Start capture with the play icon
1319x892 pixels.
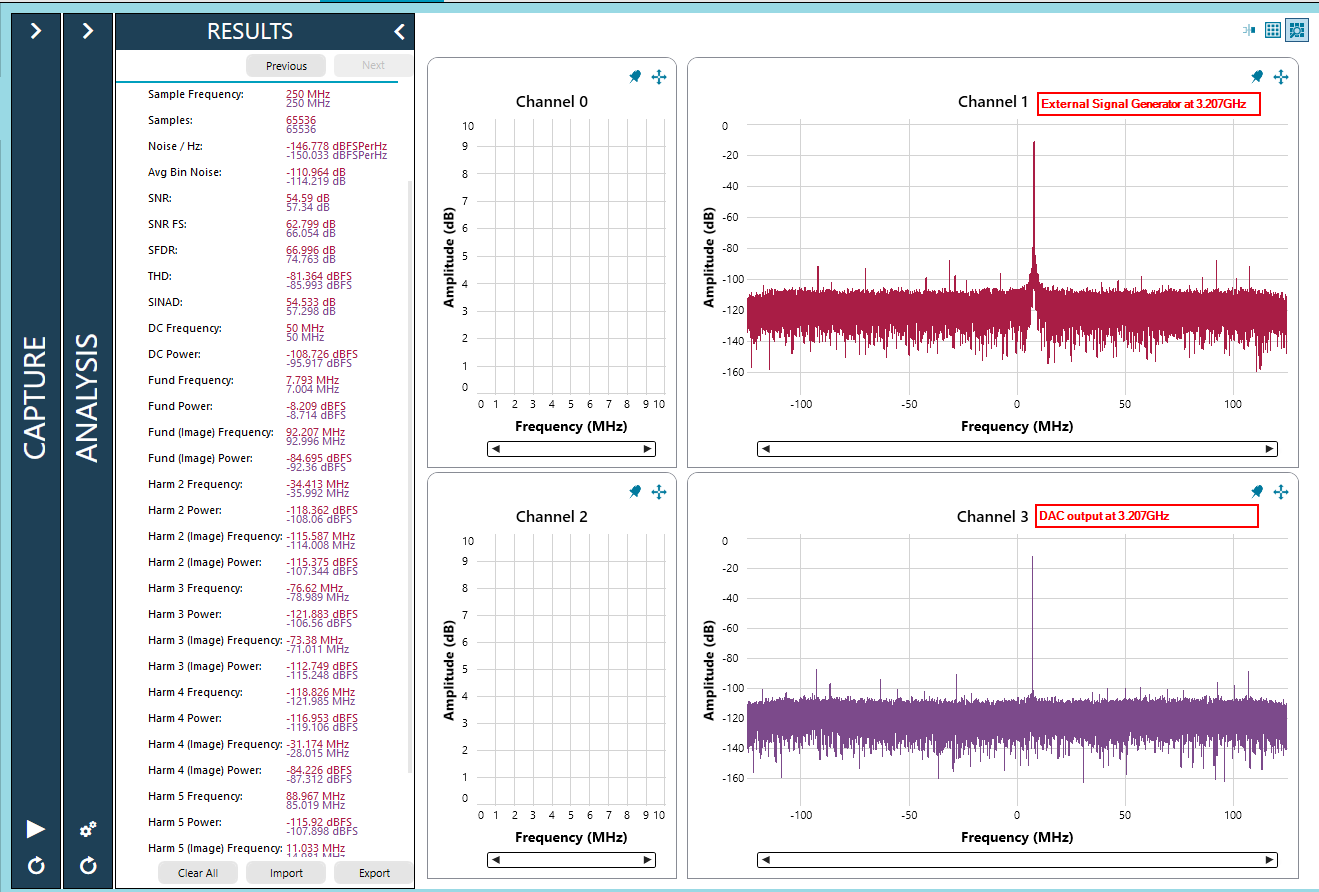tap(36, 829)
